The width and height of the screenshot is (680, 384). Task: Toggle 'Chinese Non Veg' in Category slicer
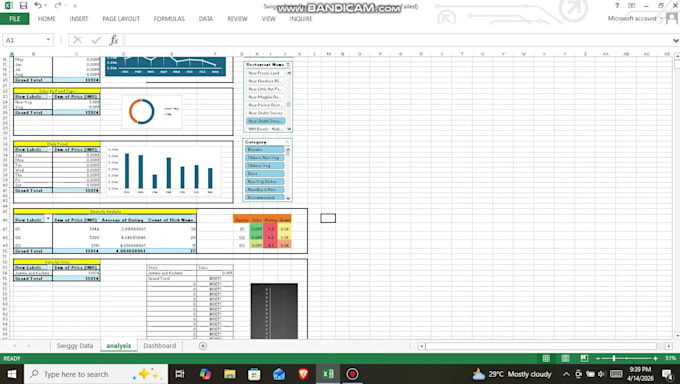click(x=265, y=158)
